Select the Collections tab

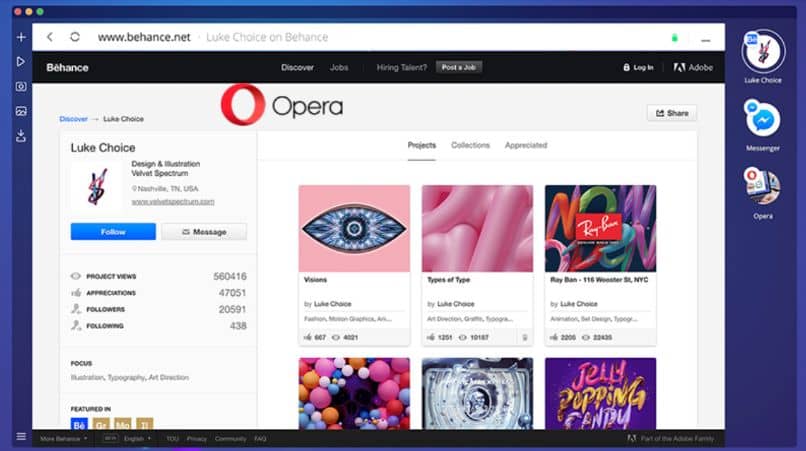(x=470, y=145)
